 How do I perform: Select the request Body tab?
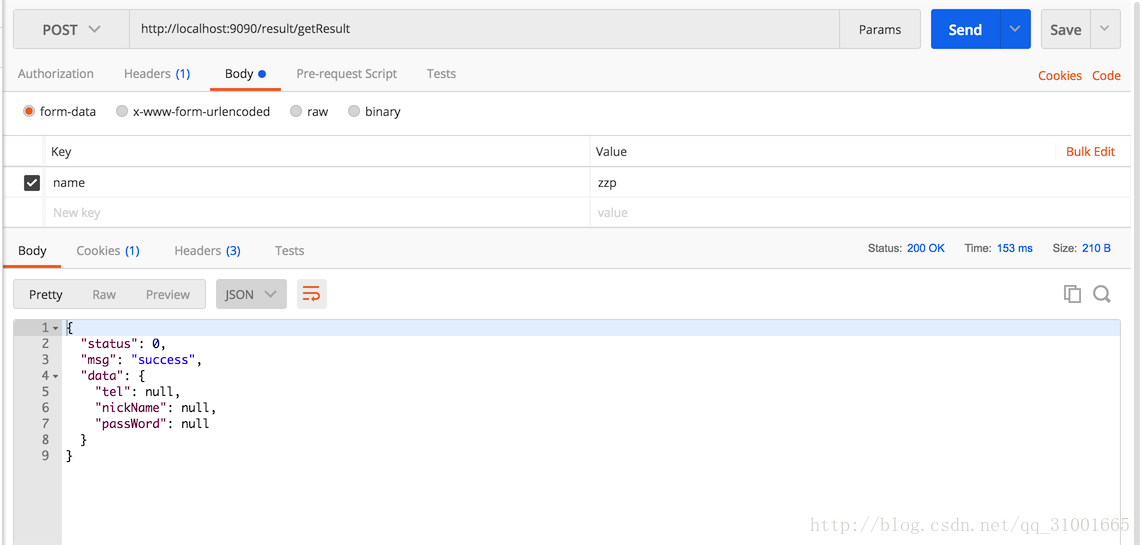point(245,73)
